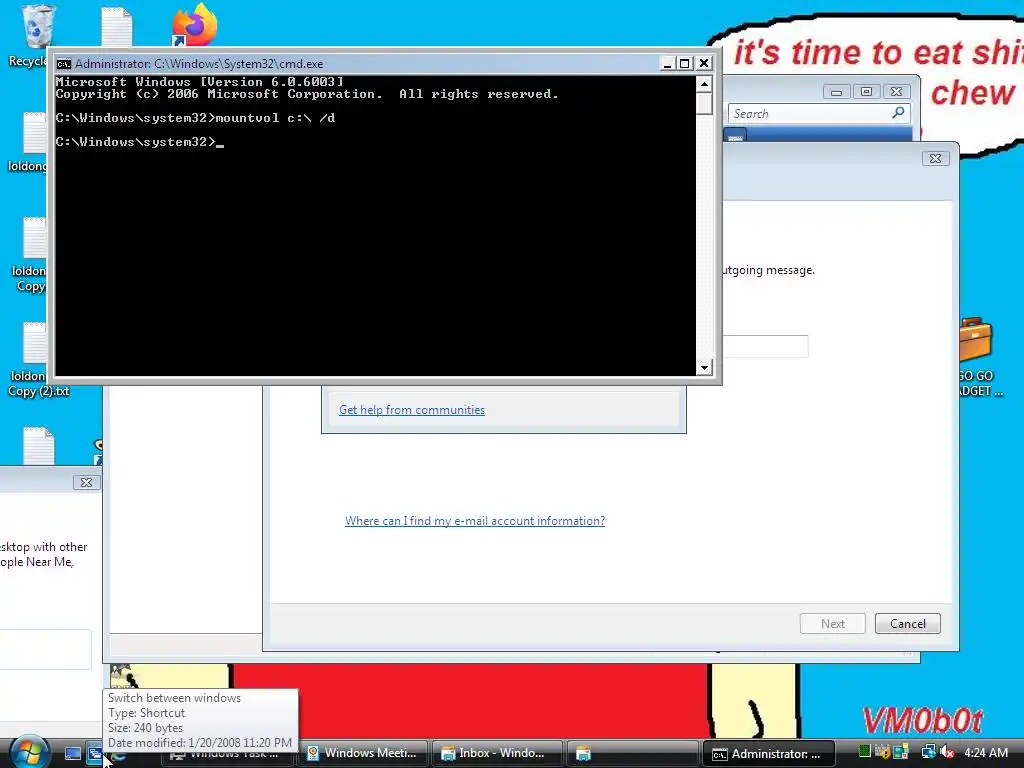
Task: Click the Windows Start orb
Action: click(x=29, y=752)
